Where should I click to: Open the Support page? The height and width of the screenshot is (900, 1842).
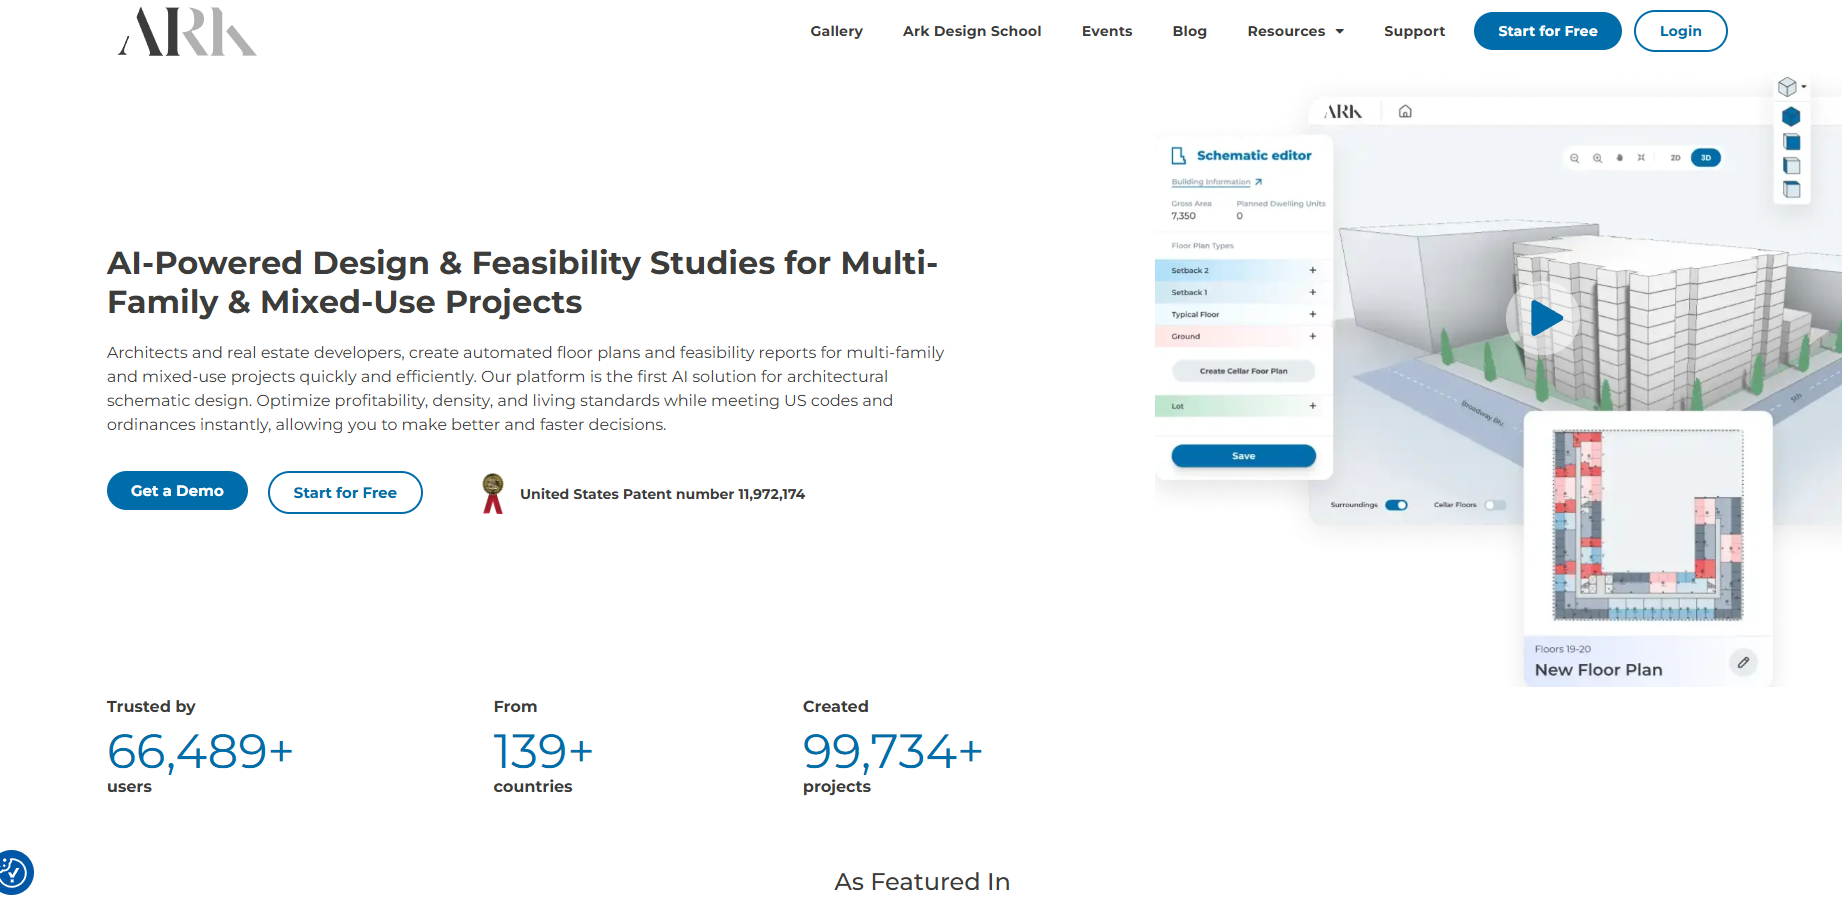pos(1414,31)
